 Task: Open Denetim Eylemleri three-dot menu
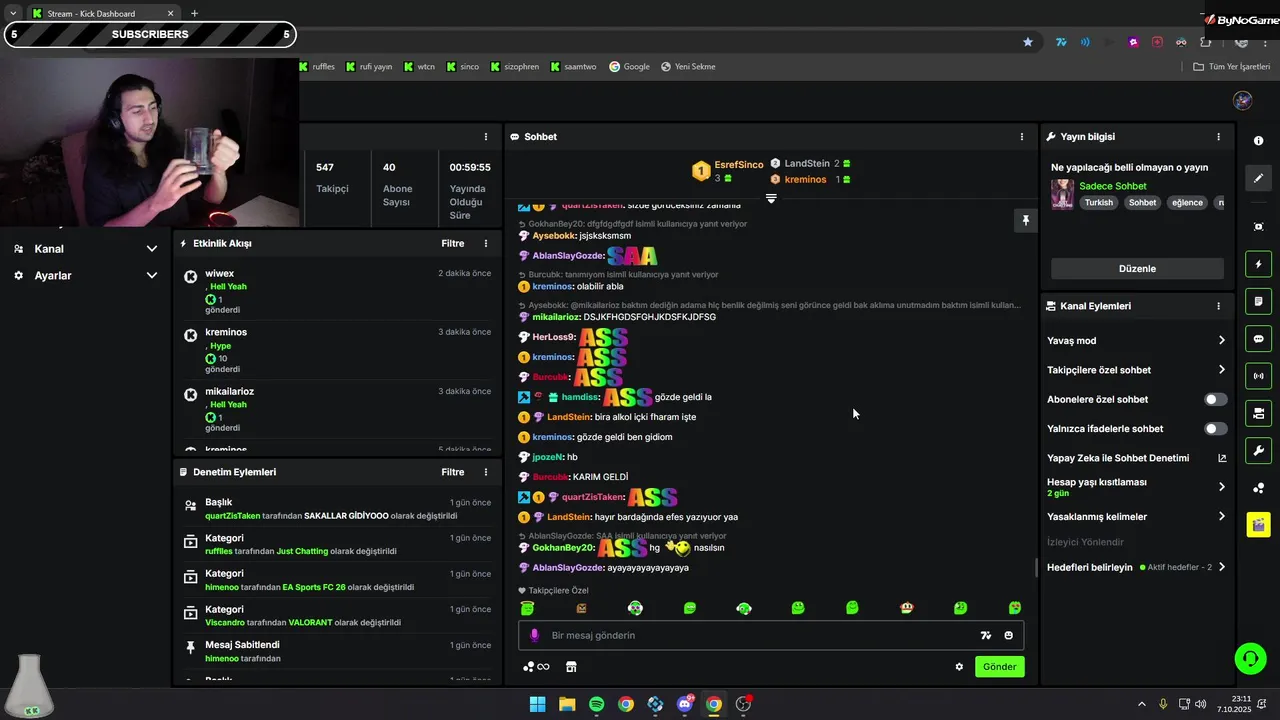[486, 472]
